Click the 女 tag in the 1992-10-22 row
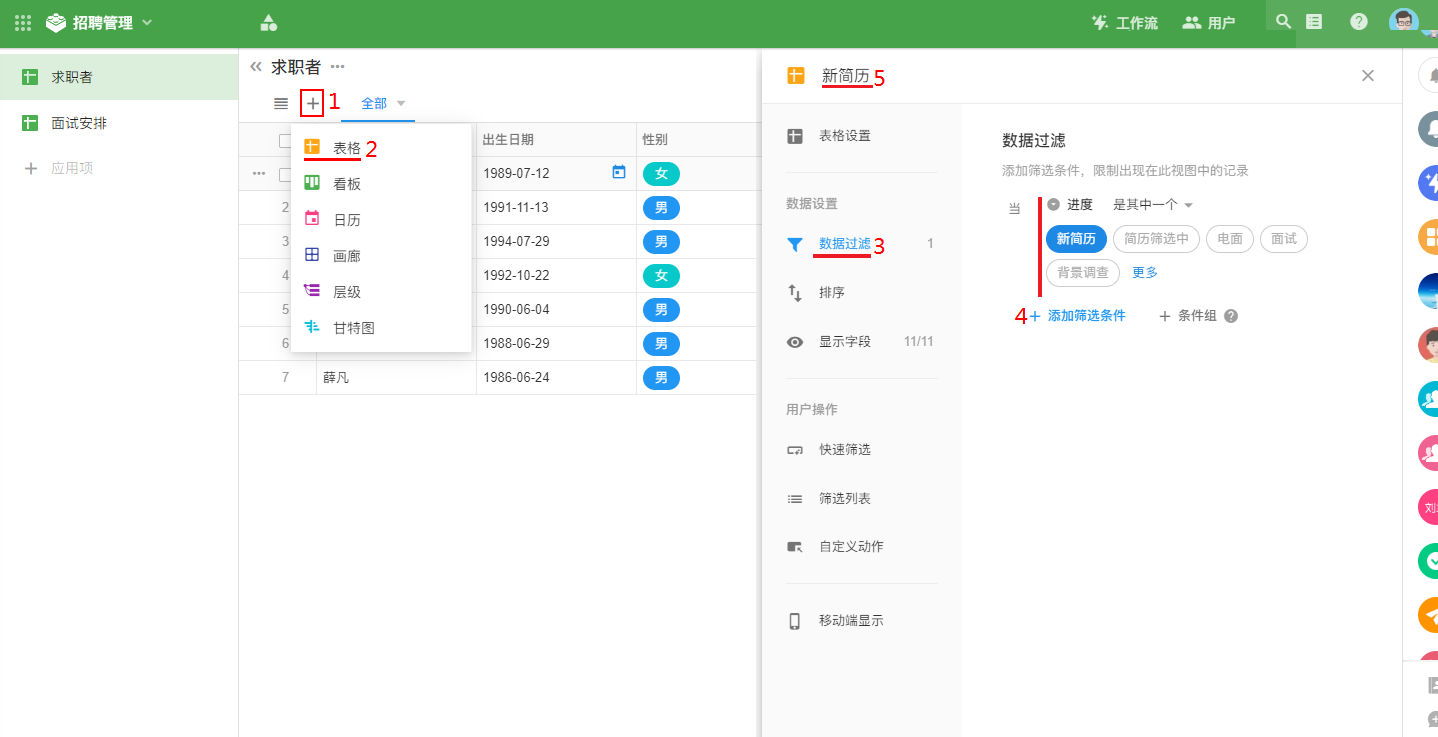The image size is (1438, 737). 661,276
